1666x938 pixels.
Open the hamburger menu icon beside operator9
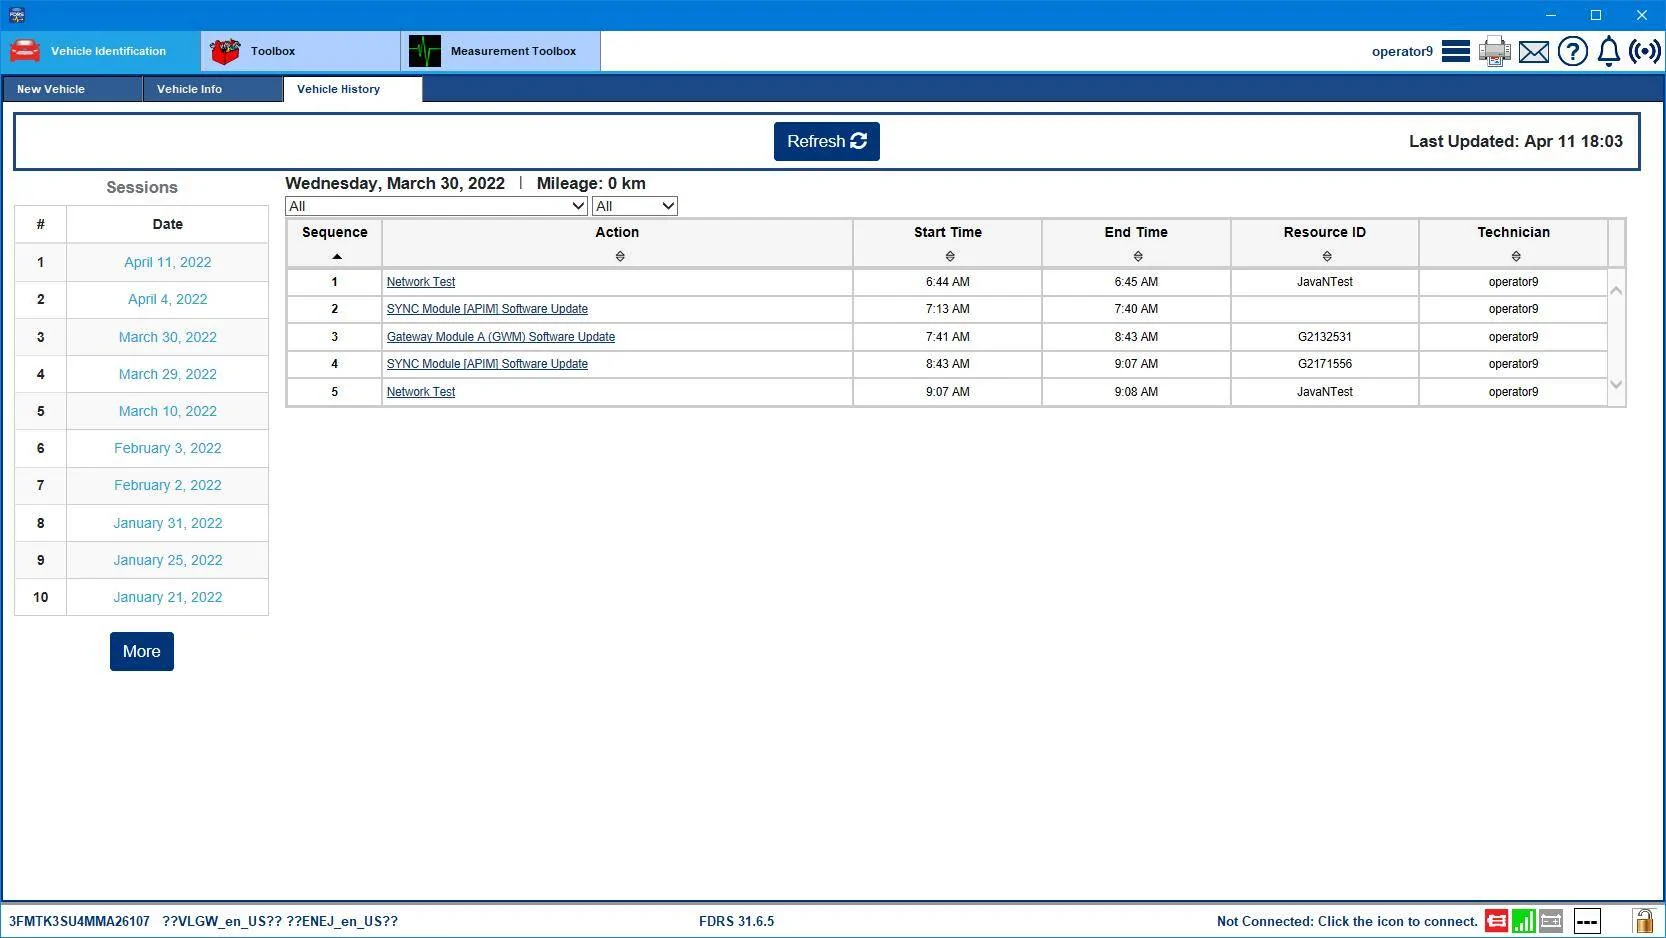pyautogui.click(x=1455, y=51)
